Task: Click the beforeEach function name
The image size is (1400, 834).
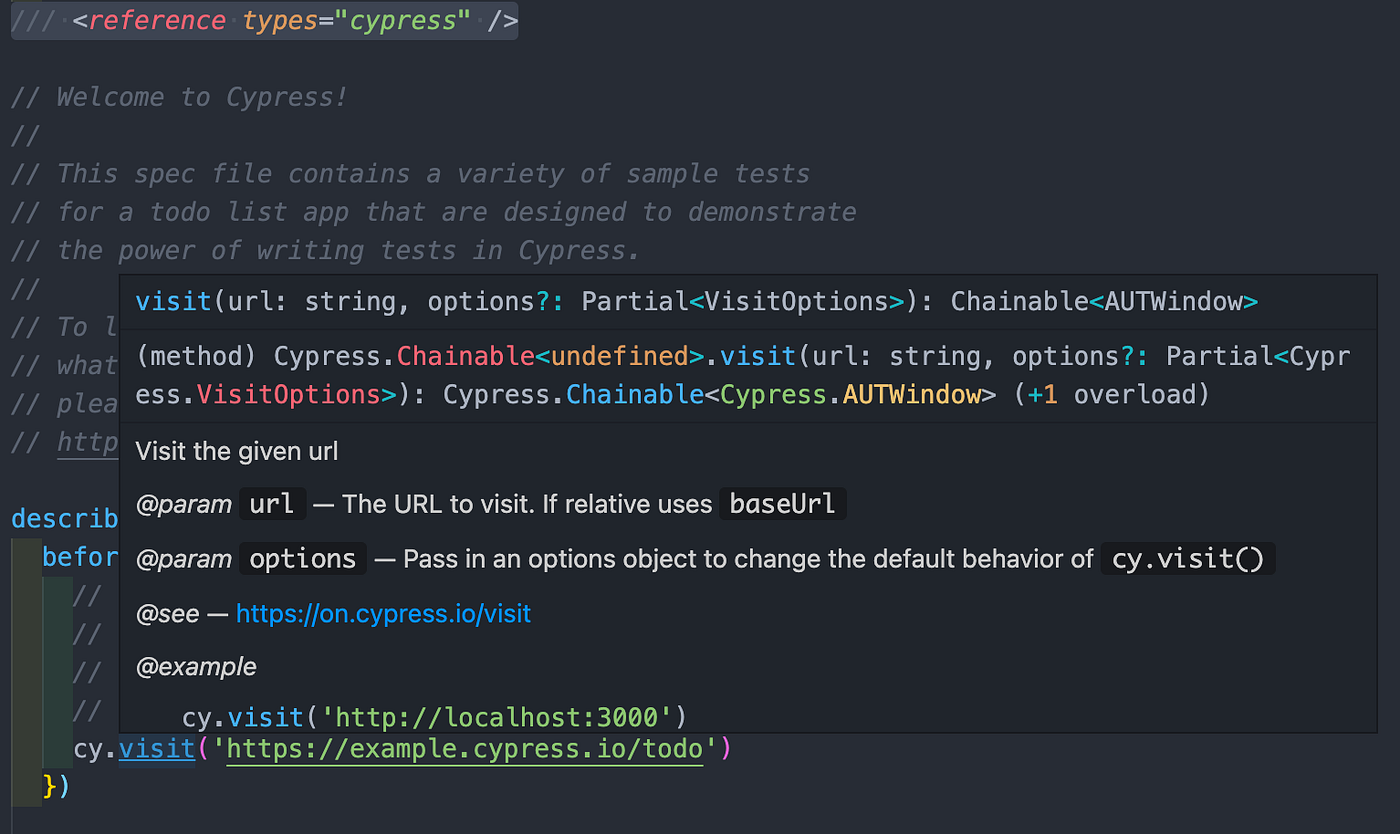Action: tap(81, 557)
